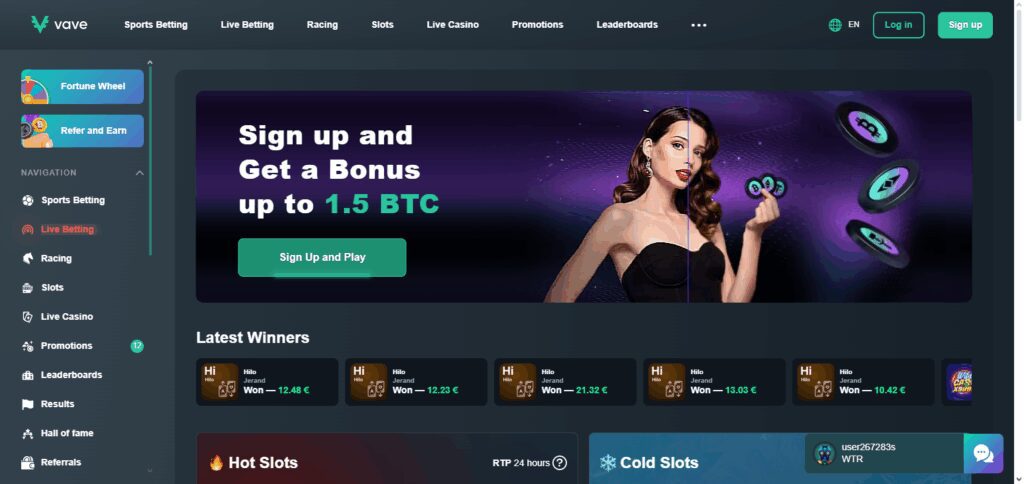Open the live chat bubble icon
Image resolution: width=1024 pixels, height=484 pixels.
pyautogui.click(x=983, y=453)
